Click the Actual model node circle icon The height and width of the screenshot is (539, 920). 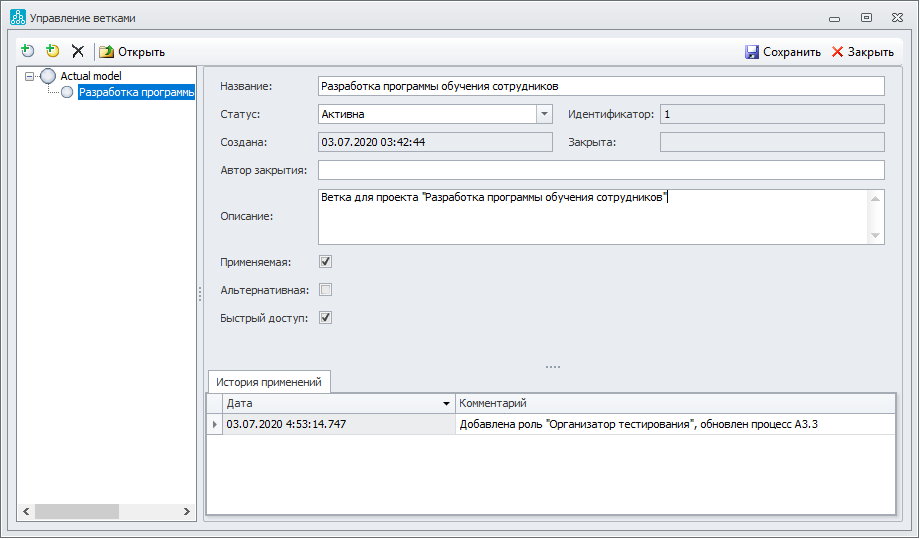(48, 76)
